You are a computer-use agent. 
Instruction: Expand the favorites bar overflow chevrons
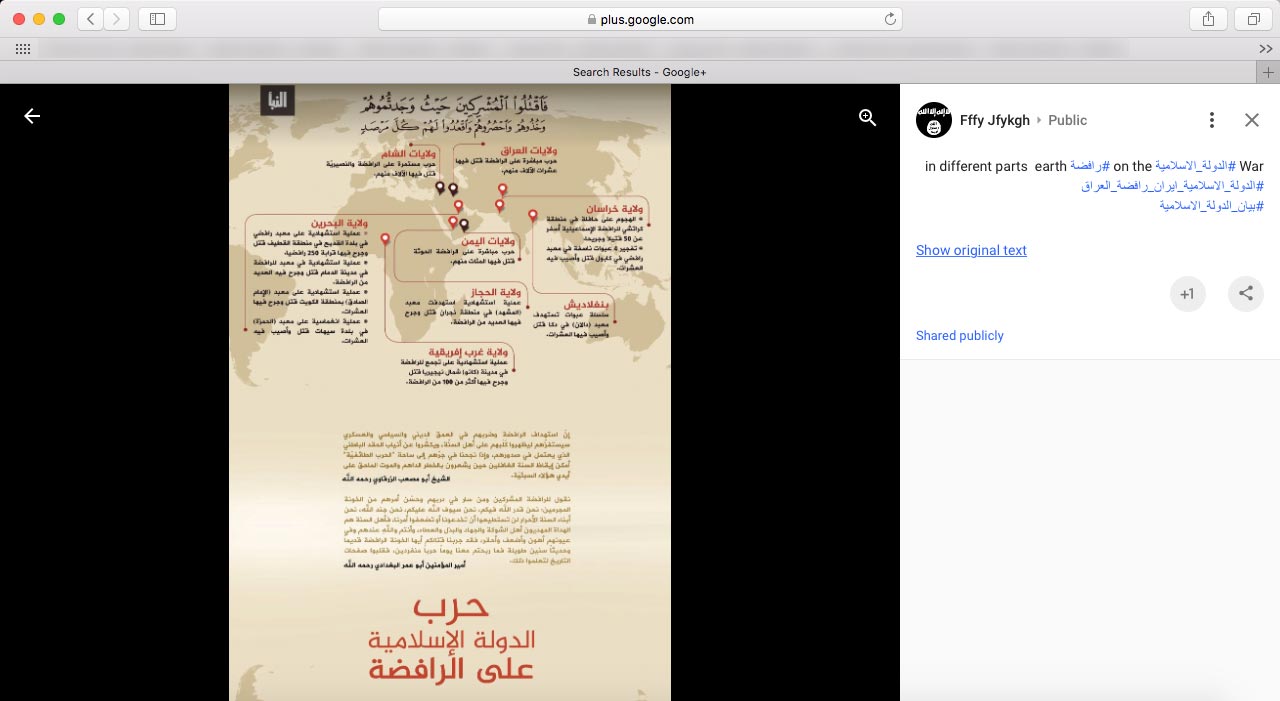point(1265,49)
